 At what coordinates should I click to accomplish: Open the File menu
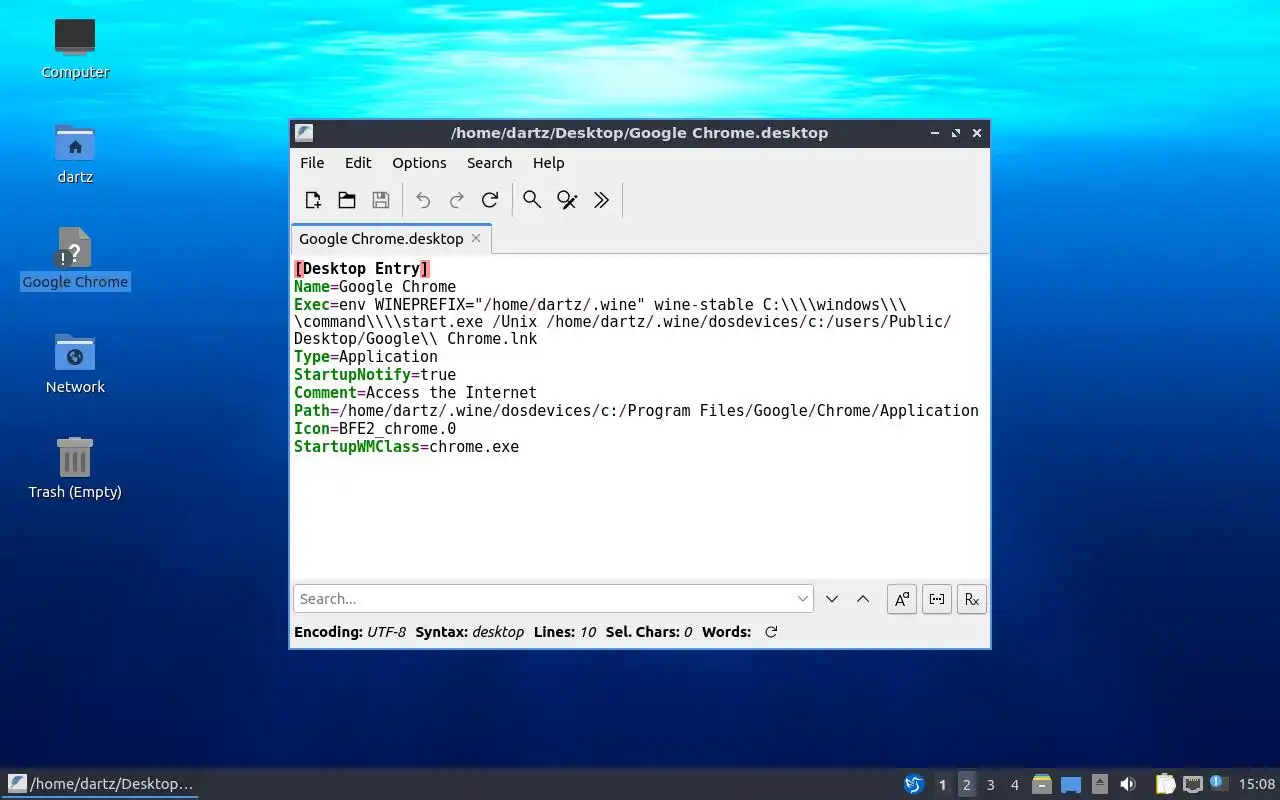(x=312, y=163)
